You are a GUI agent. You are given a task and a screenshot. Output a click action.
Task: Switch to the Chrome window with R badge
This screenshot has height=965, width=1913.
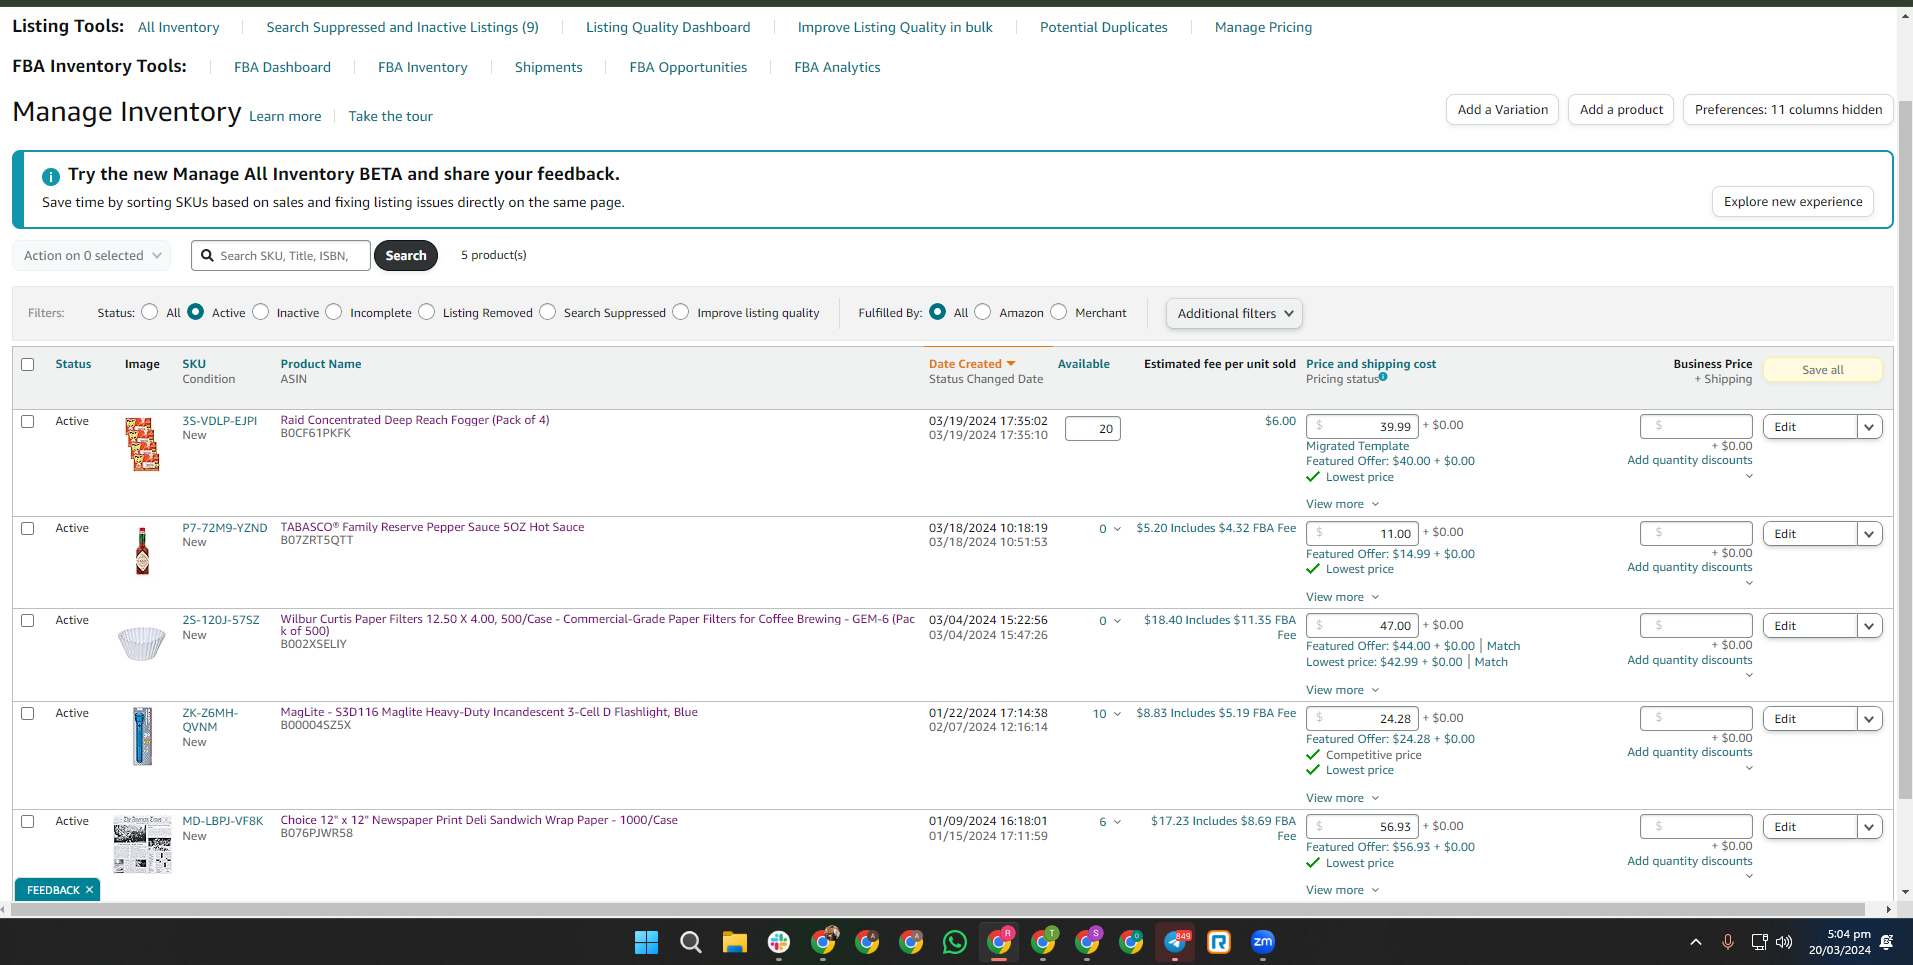pos(999,942)
